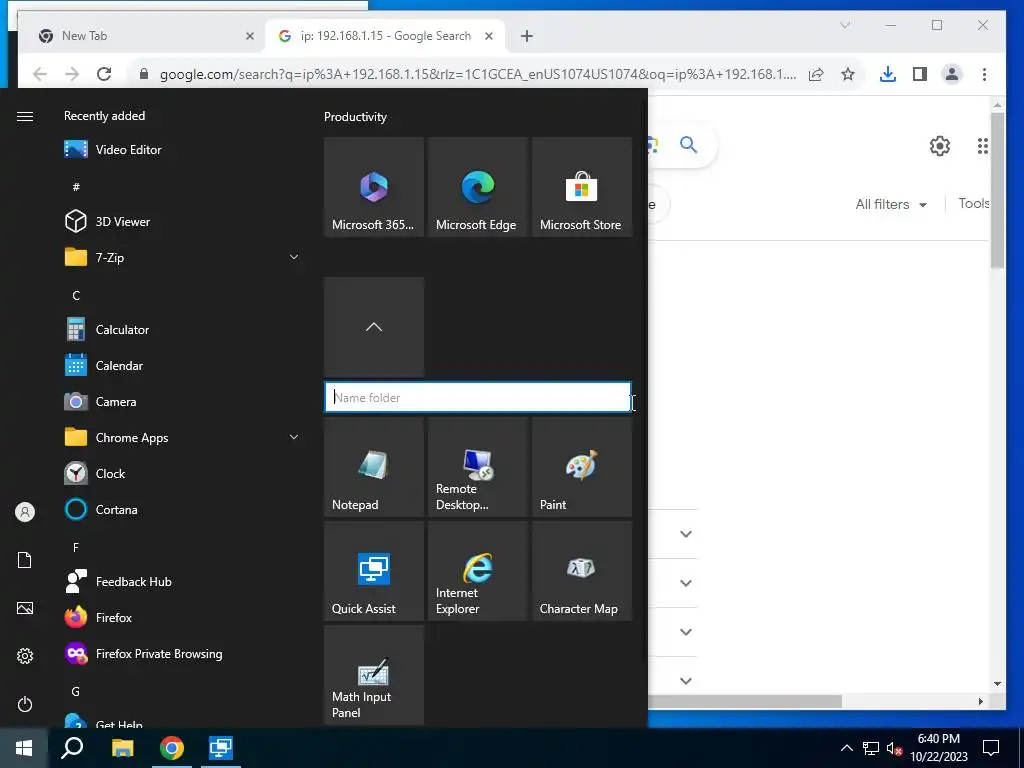The height and width of the screenshot is (768, 1024).
Task: Open the Power options in Start
Action: click(25, 704)
